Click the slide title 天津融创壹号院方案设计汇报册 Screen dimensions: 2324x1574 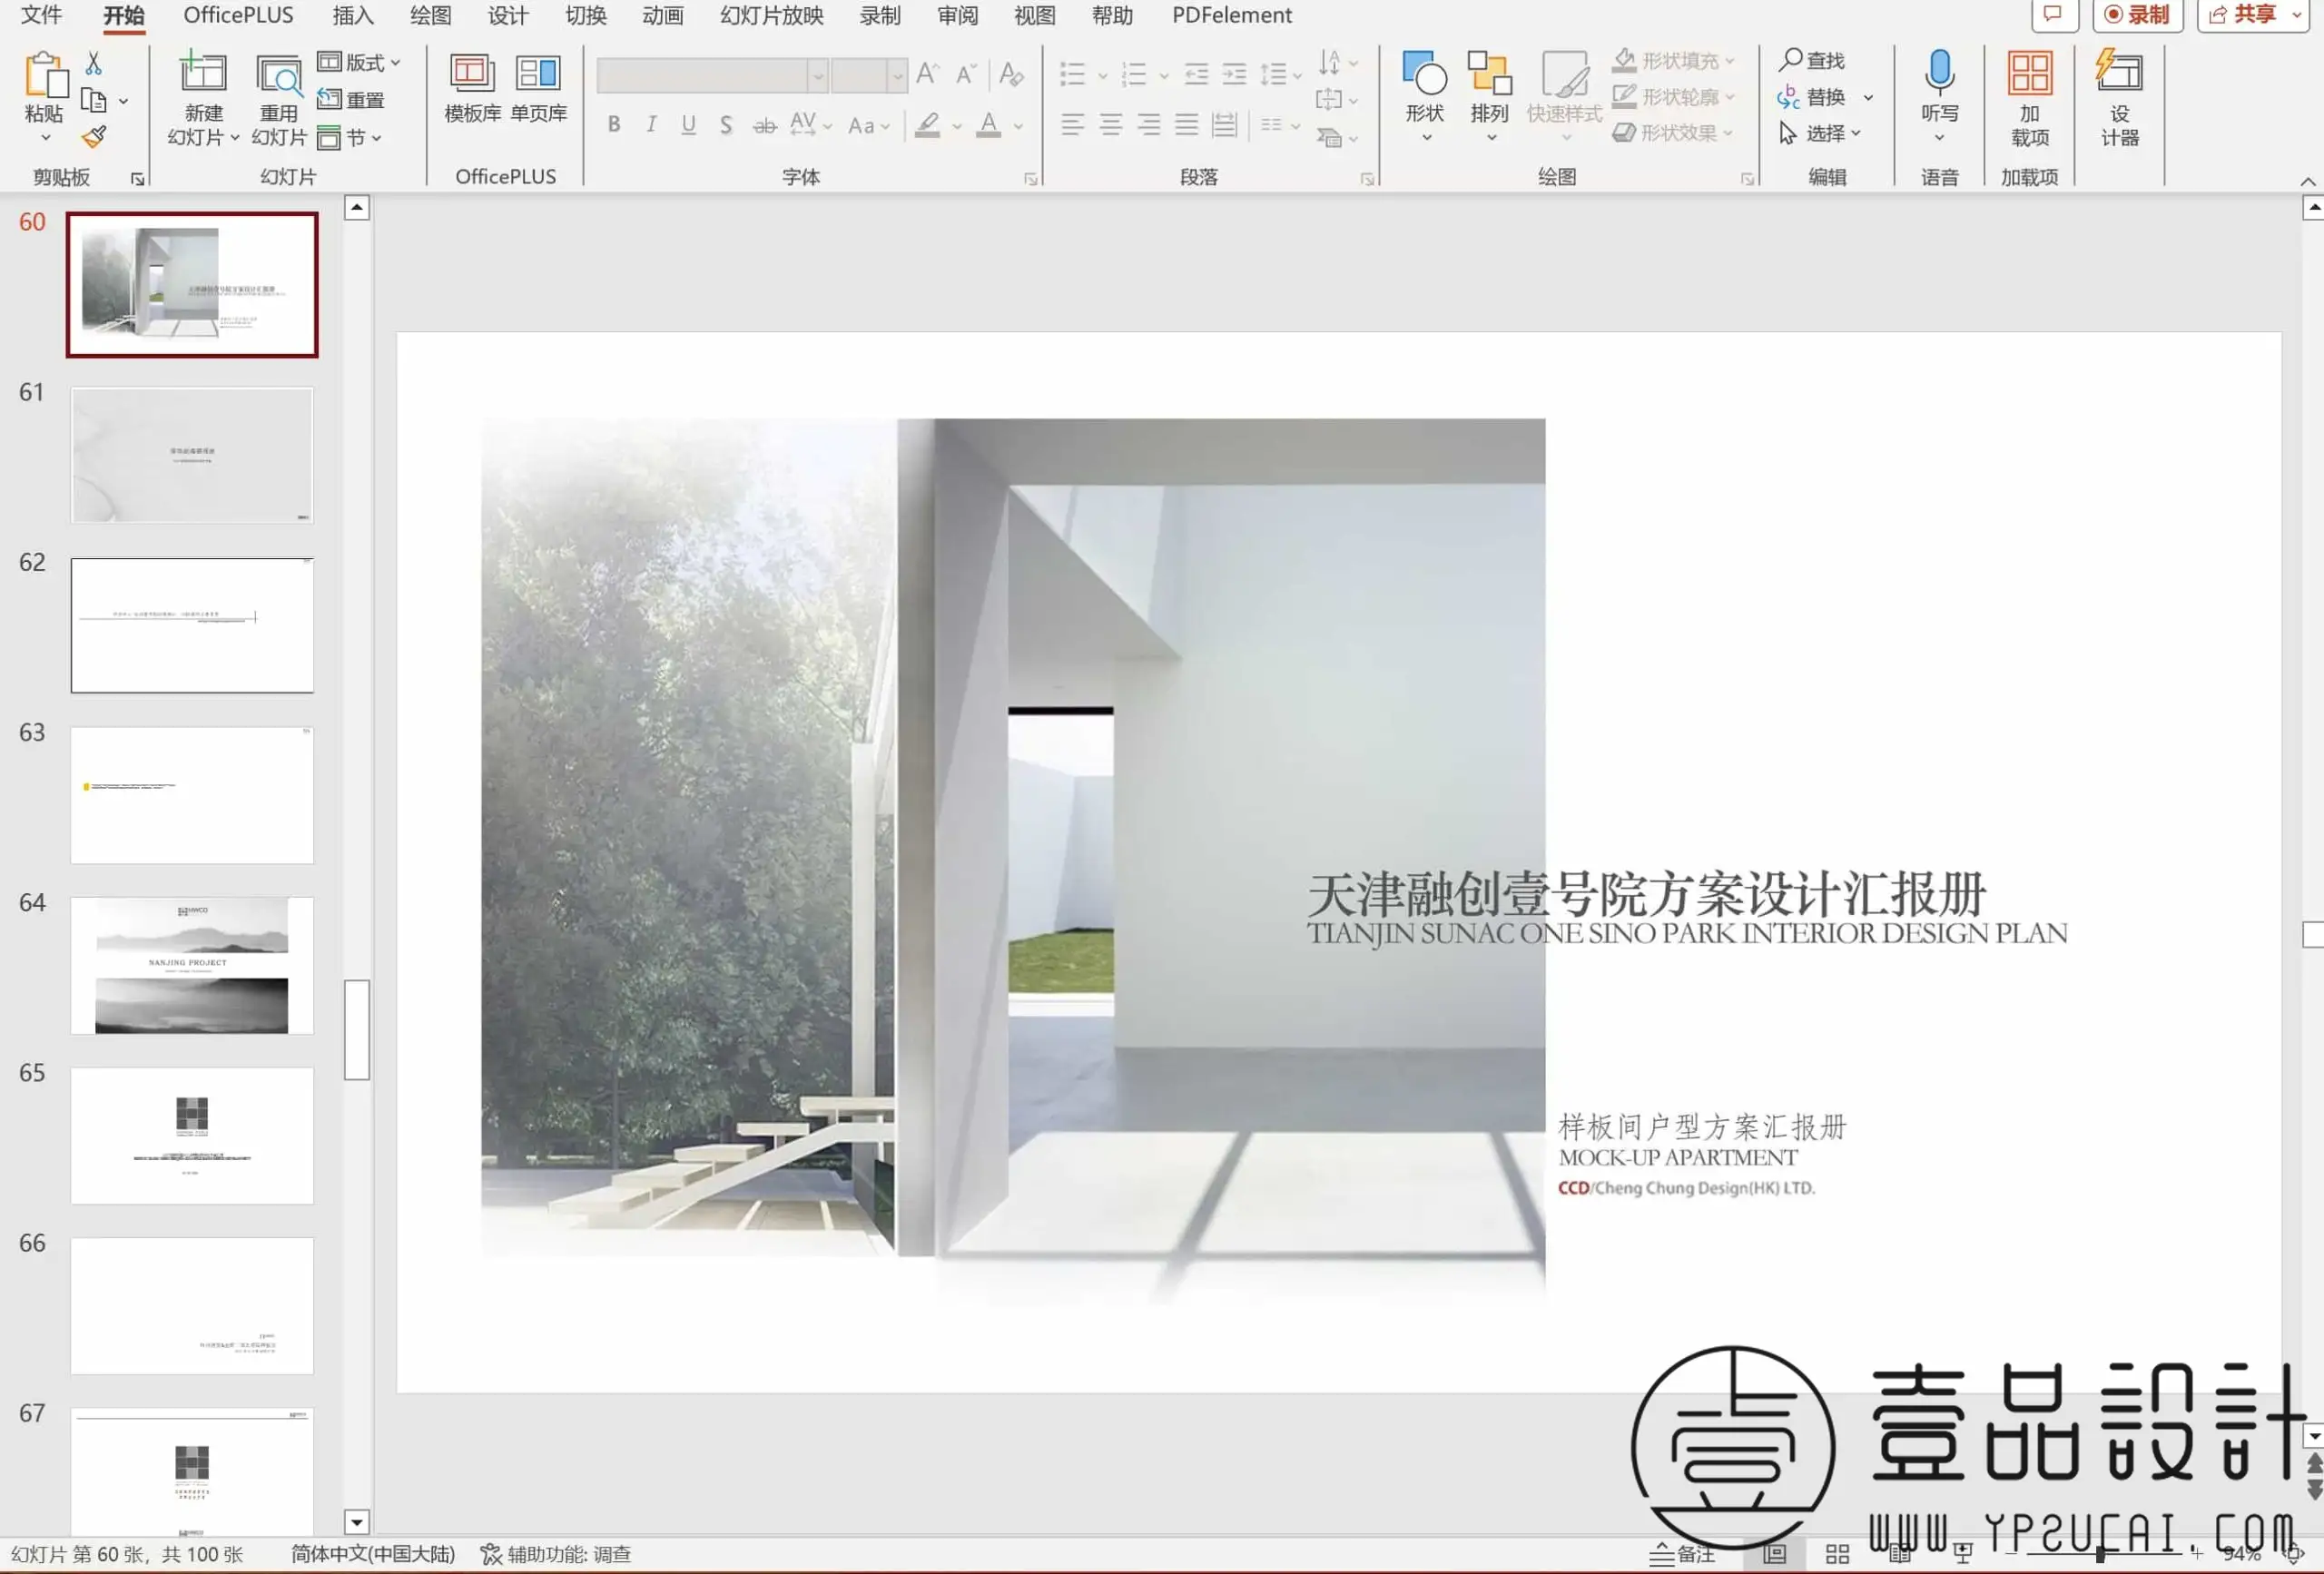coord(1646,894)
